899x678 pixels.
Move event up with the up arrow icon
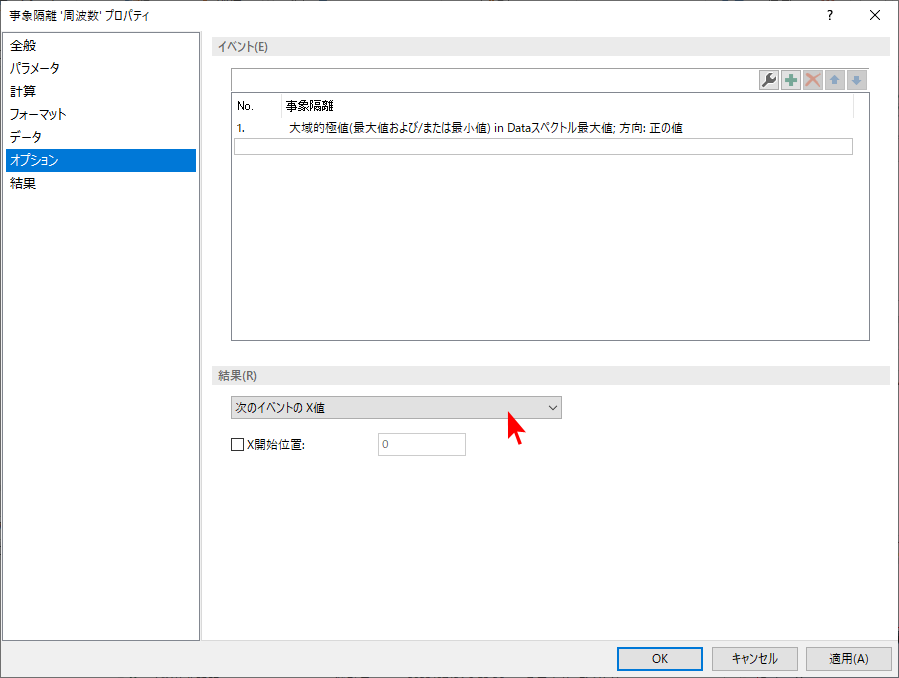(834, 80)
